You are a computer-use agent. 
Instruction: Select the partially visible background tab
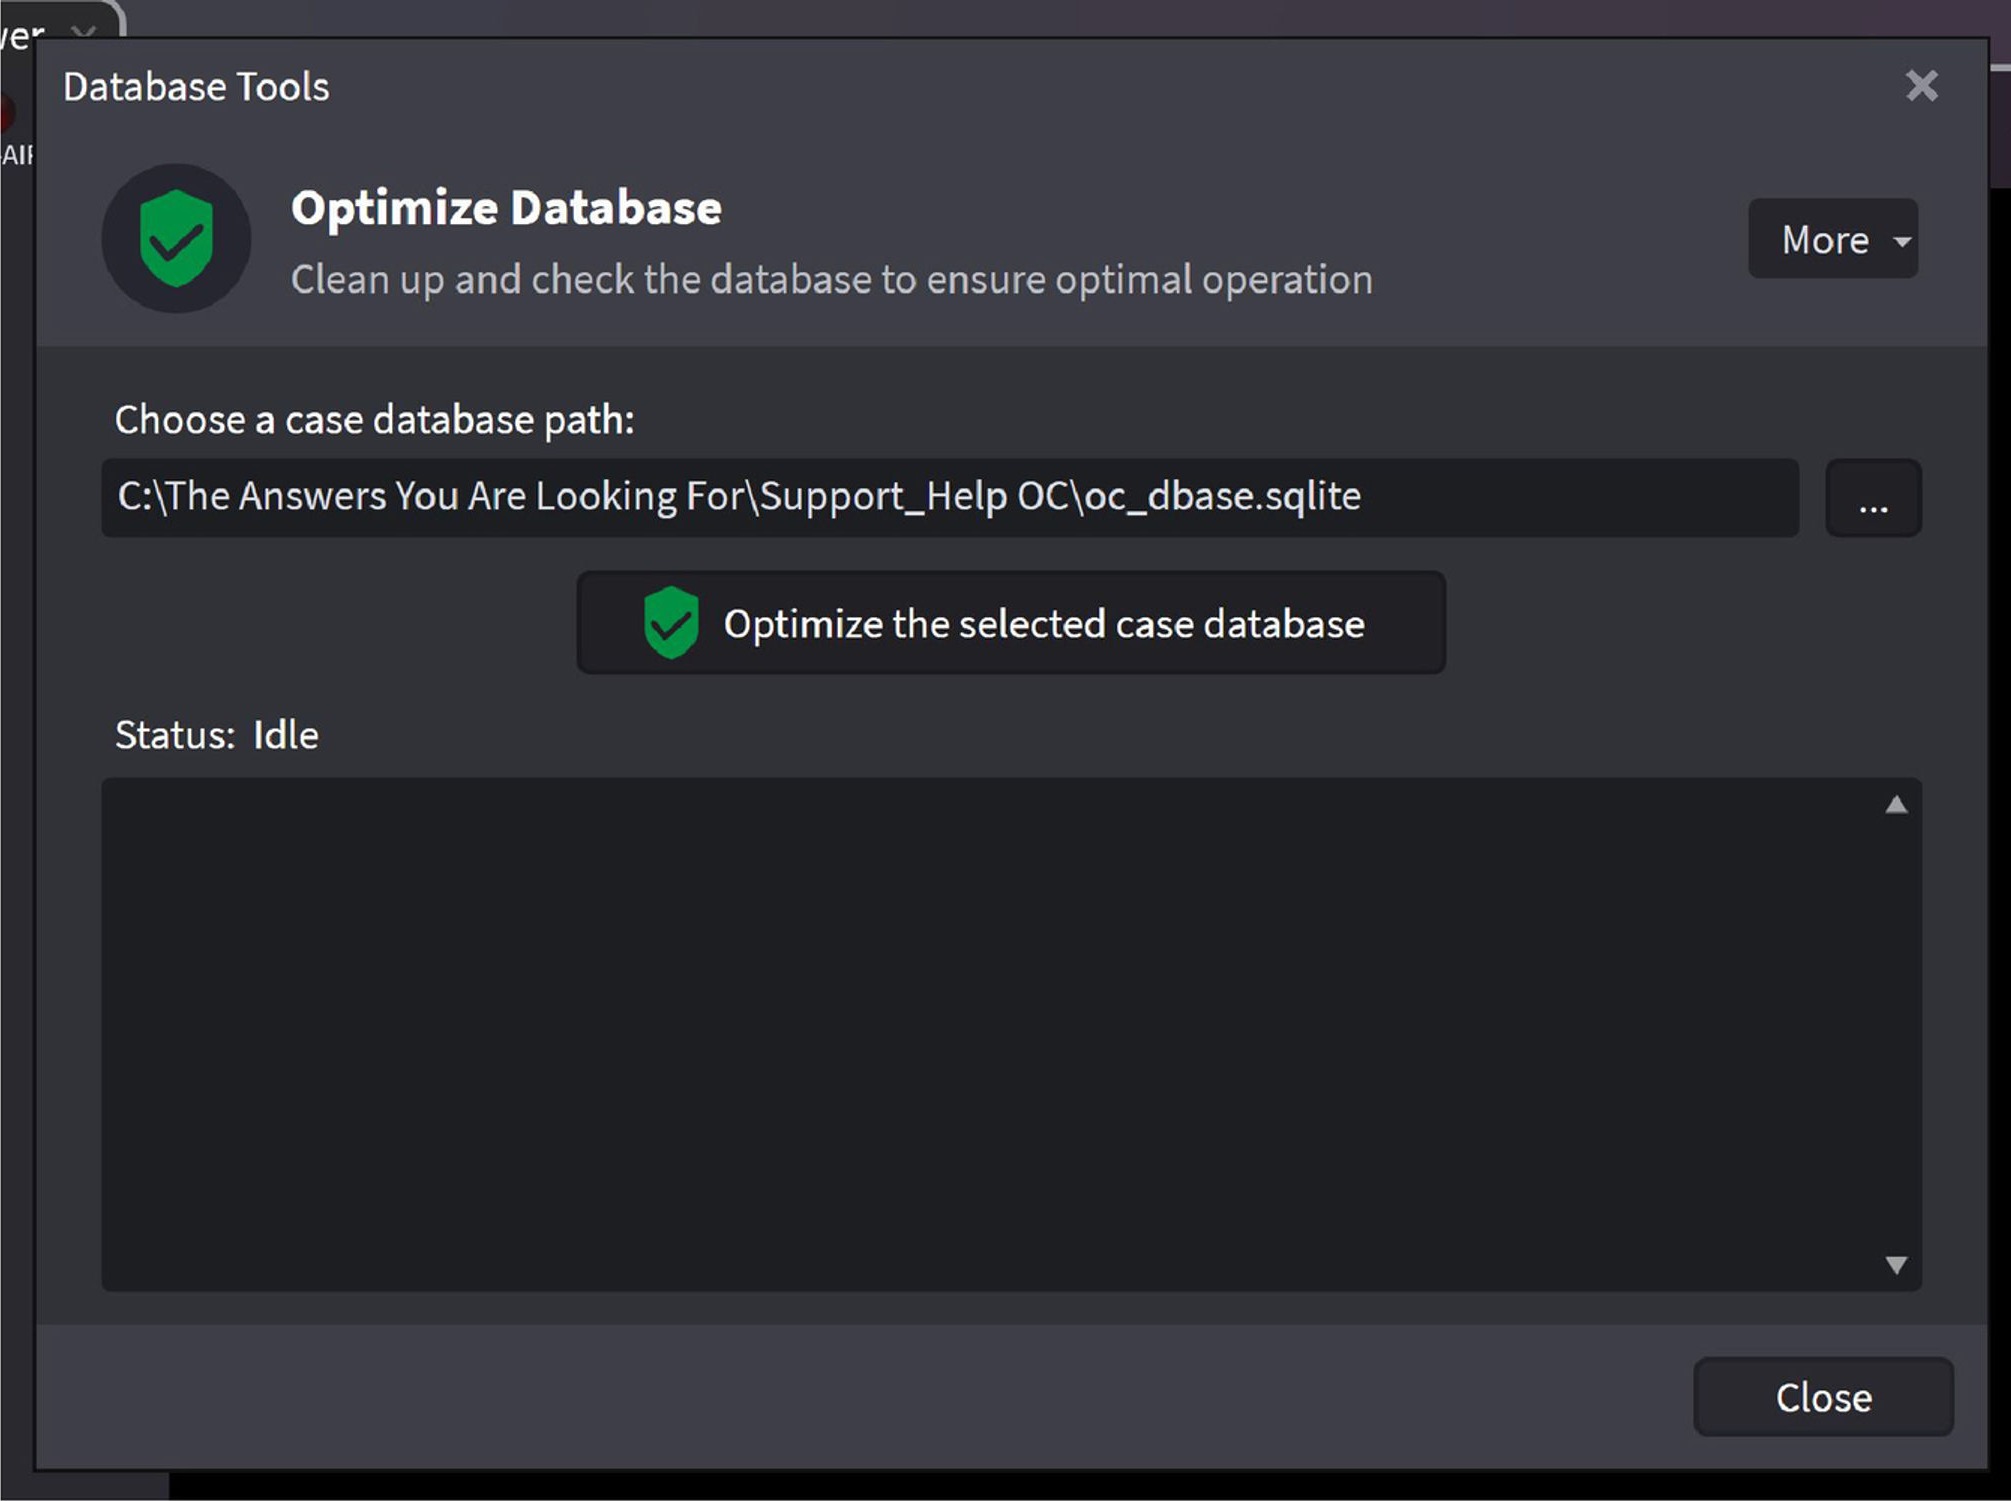(x=22, y=34)
